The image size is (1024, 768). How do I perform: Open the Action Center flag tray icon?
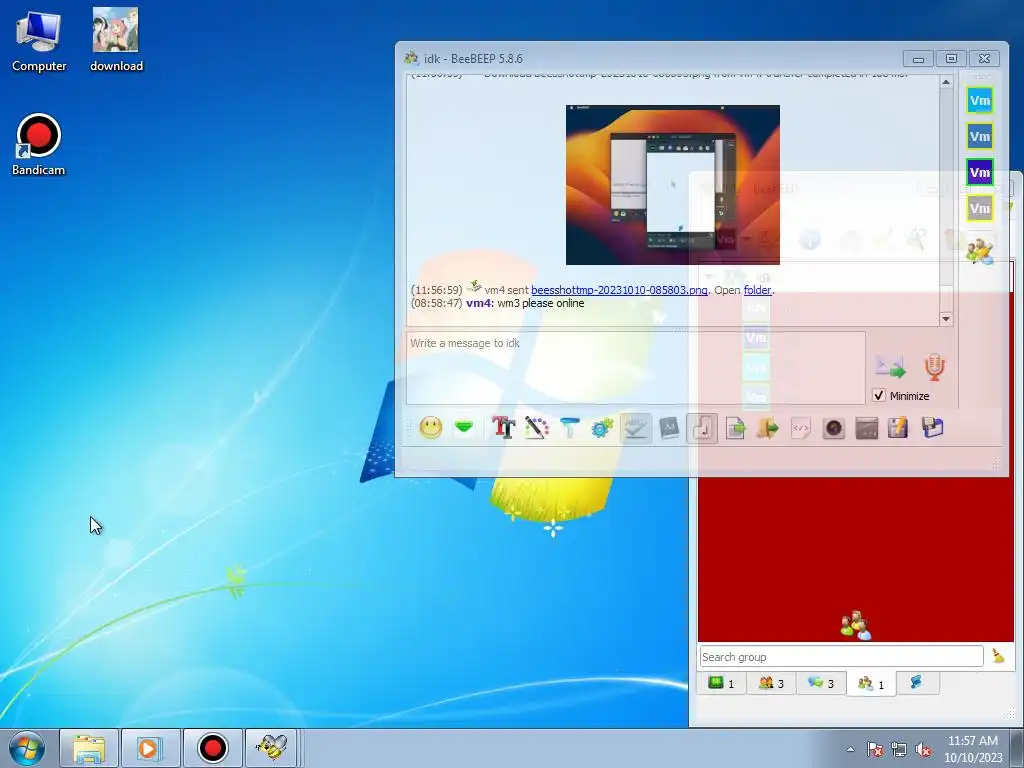coord(874,749)
